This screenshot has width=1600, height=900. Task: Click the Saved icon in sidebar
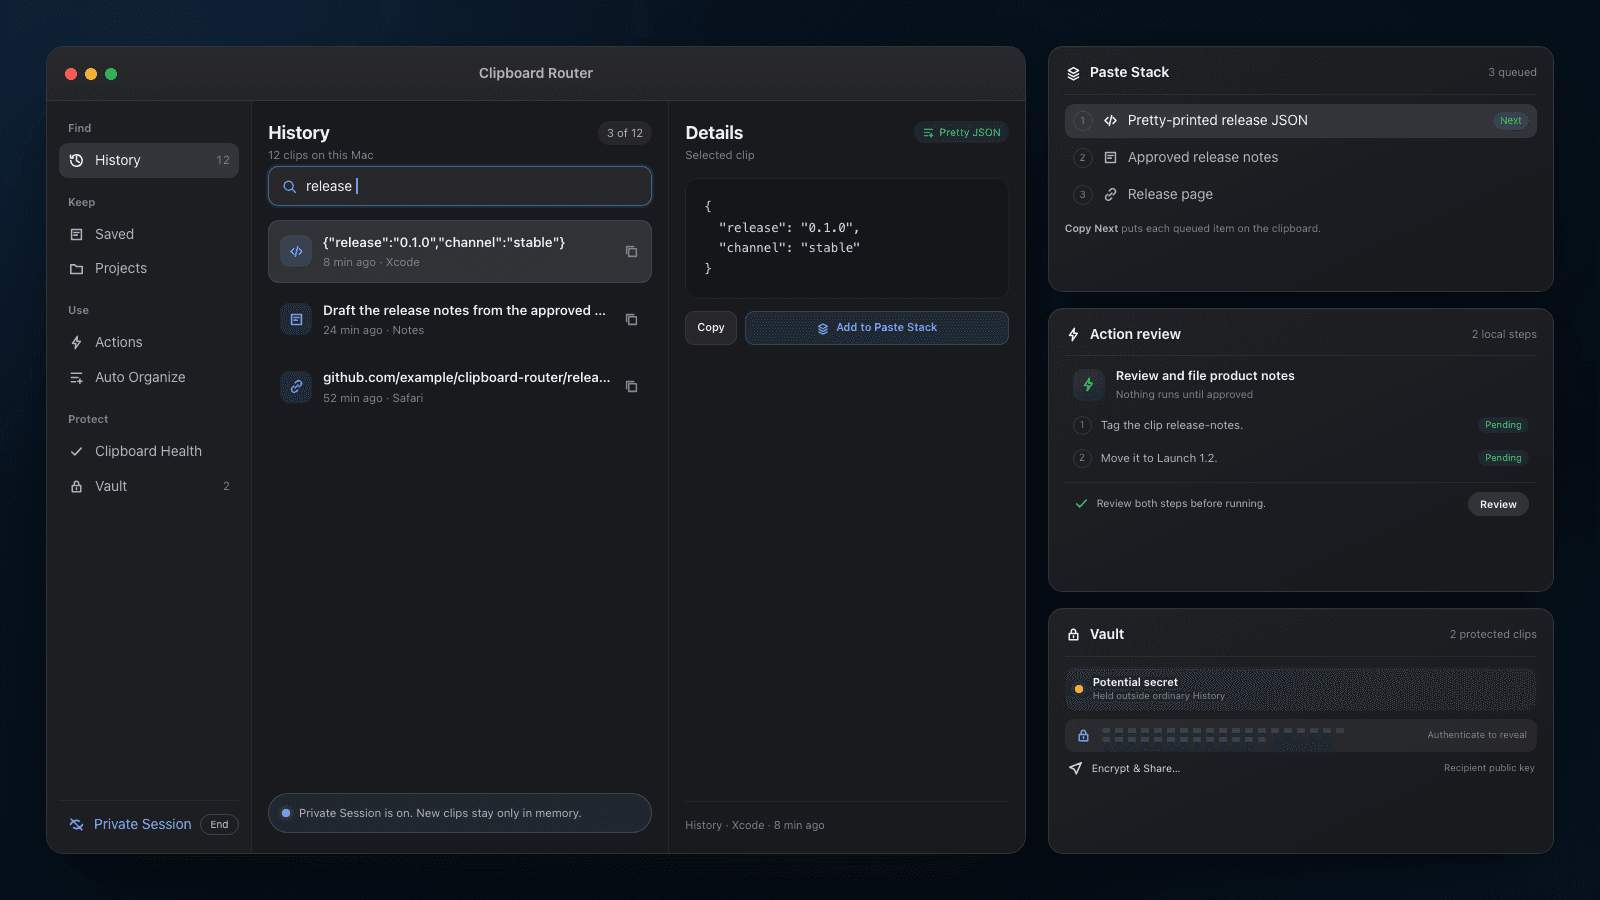tap(76, 234)
